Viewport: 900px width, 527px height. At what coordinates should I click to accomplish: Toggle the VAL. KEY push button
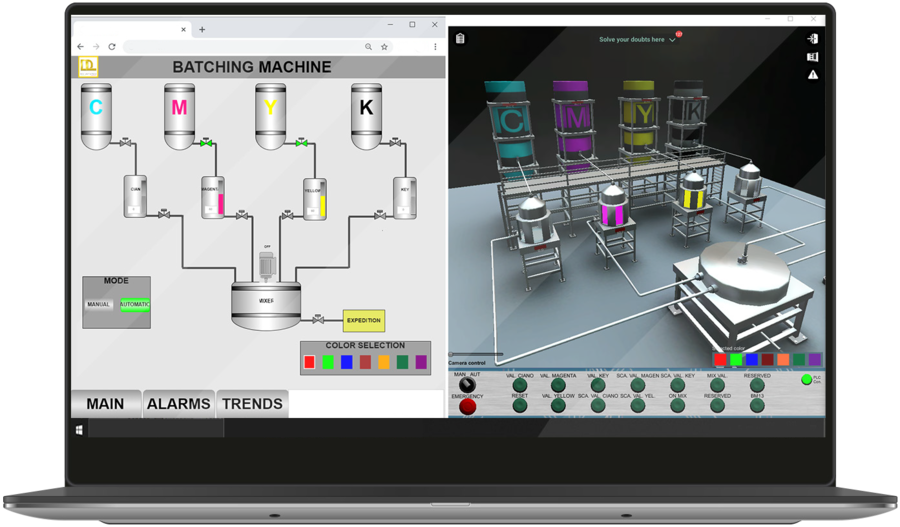[x=598, y=385]
